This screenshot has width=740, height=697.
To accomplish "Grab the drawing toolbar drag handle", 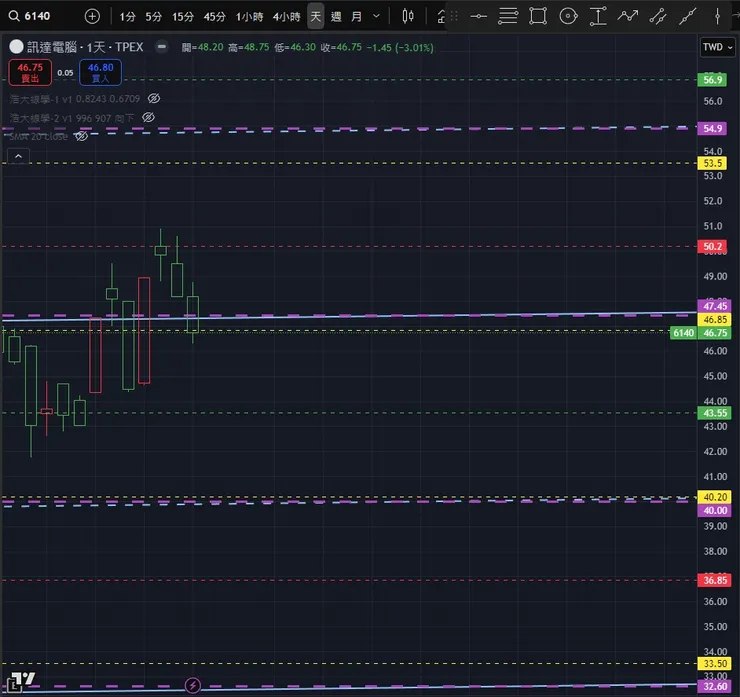I will pos(454,17).
